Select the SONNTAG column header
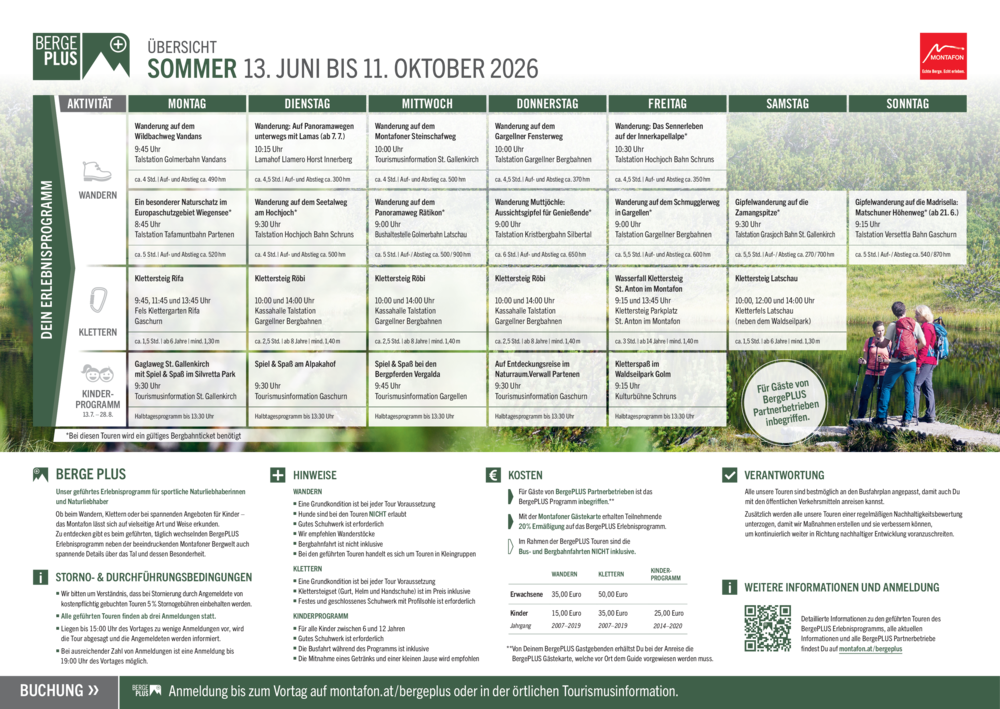This screenshot has height=709, width=1000. point(907,104)
